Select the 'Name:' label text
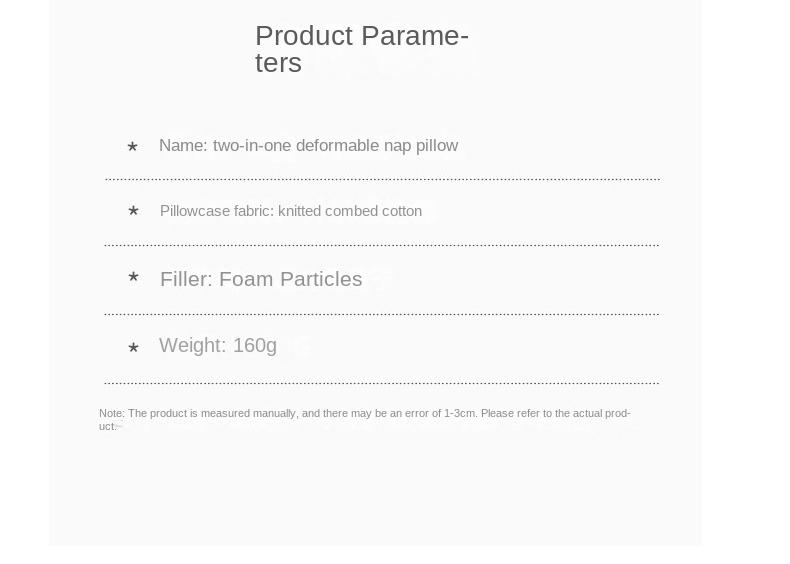 point(183,146)
